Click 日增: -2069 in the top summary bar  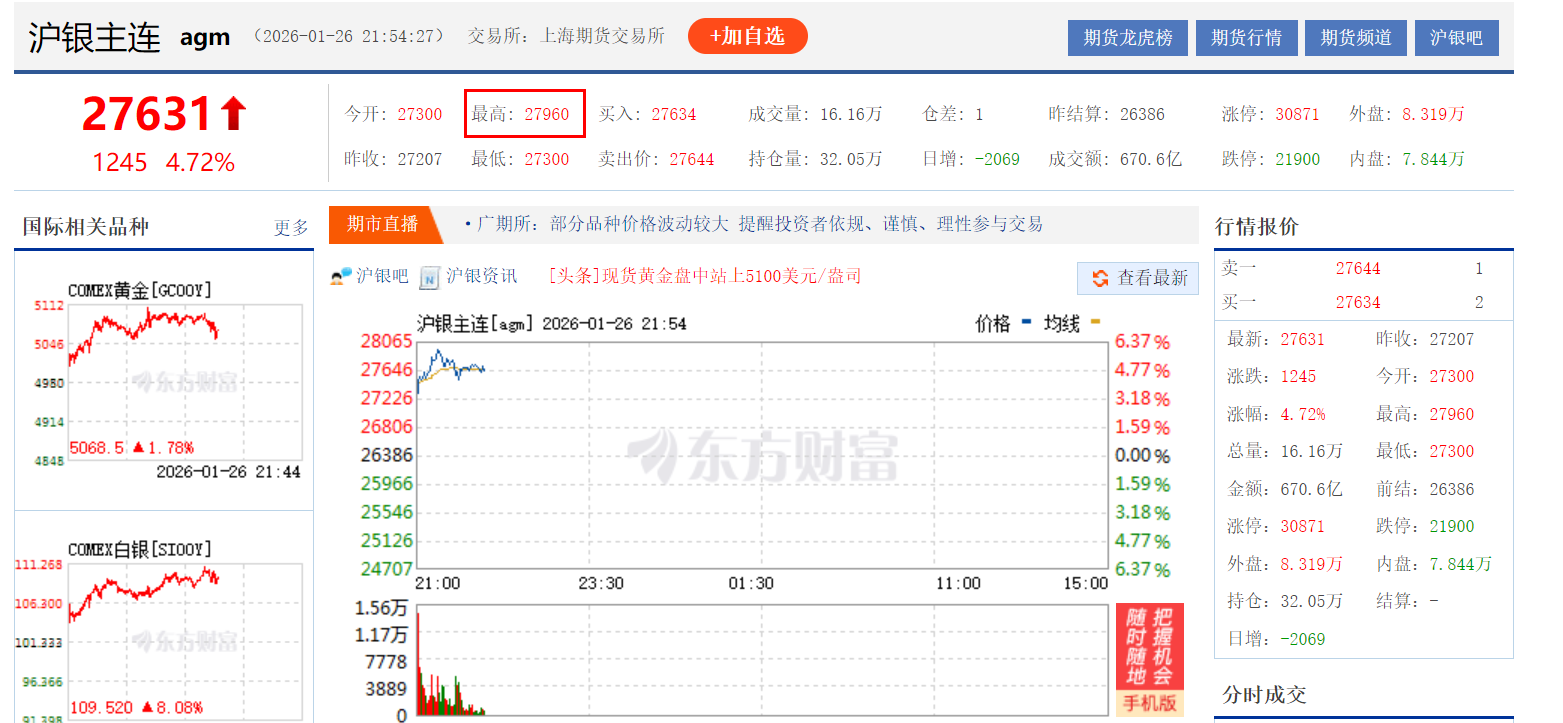point(971,159)
